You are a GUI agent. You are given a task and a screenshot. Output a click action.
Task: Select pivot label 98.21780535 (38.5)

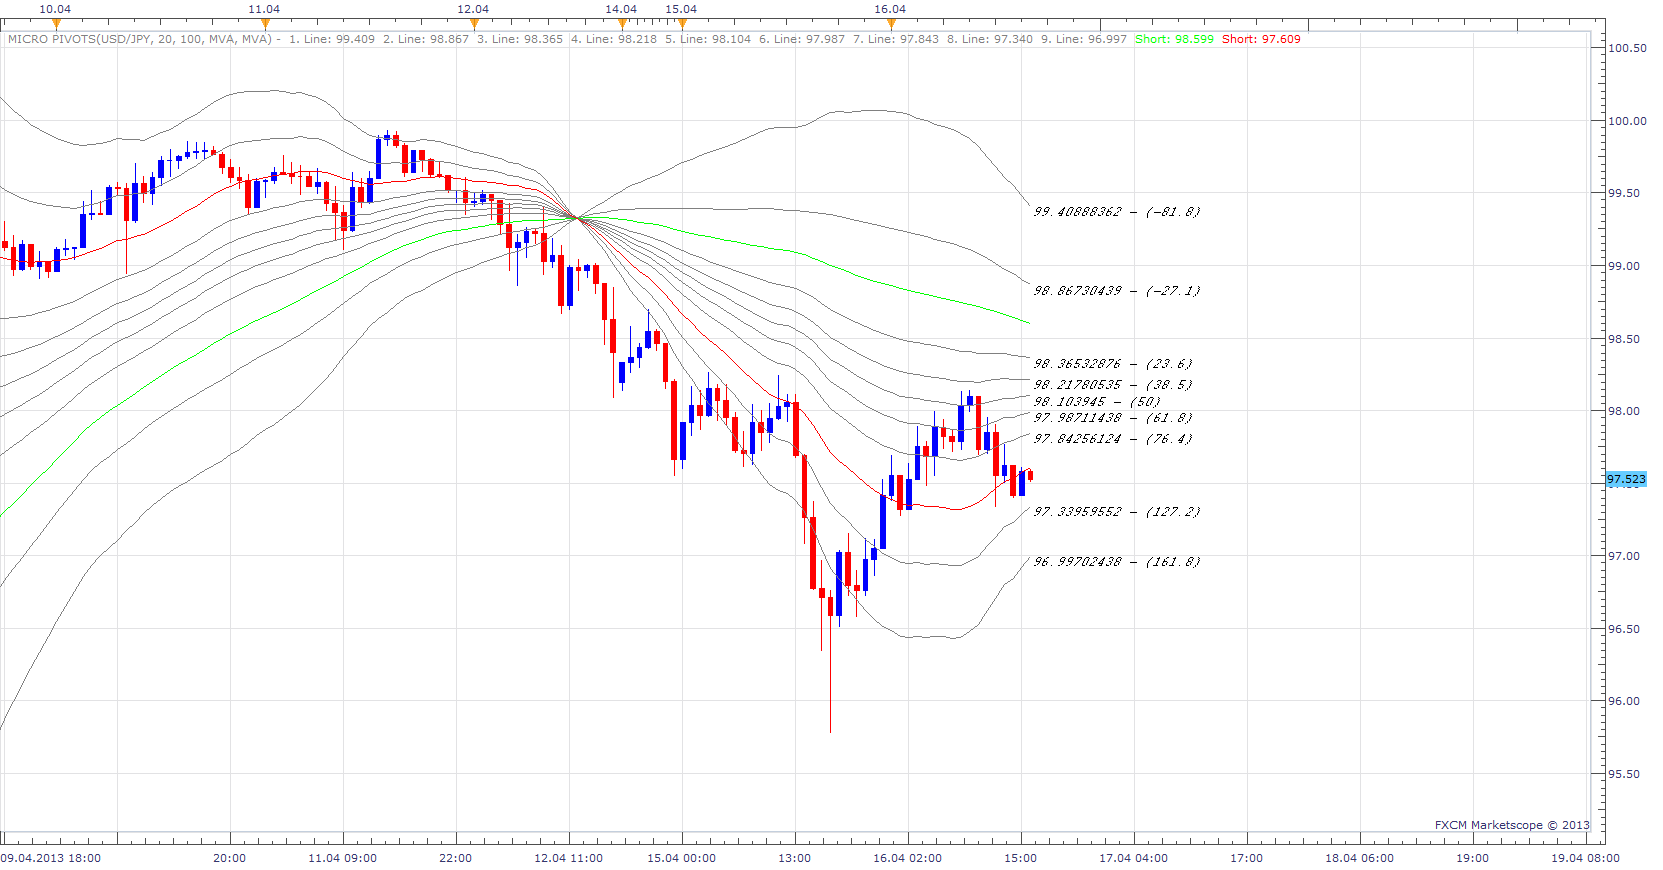point(1113,385)
